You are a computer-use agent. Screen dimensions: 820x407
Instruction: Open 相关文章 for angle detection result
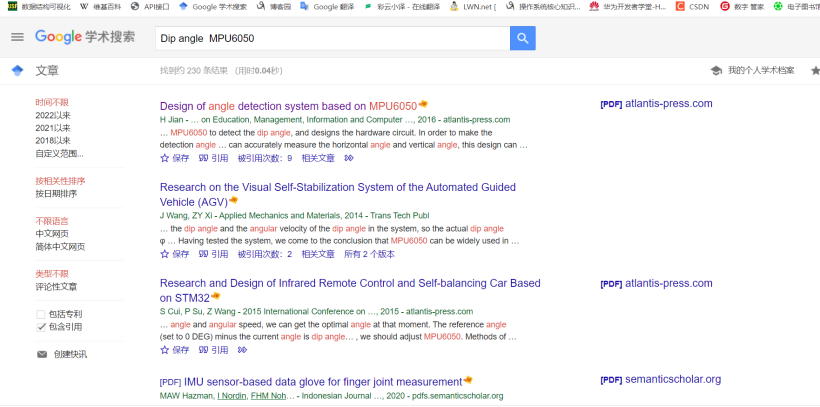(318, 158)
